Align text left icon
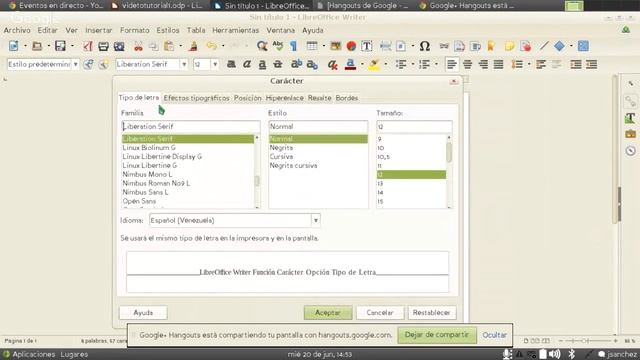Screen dimensions: 640x360 tap(451, 64)
